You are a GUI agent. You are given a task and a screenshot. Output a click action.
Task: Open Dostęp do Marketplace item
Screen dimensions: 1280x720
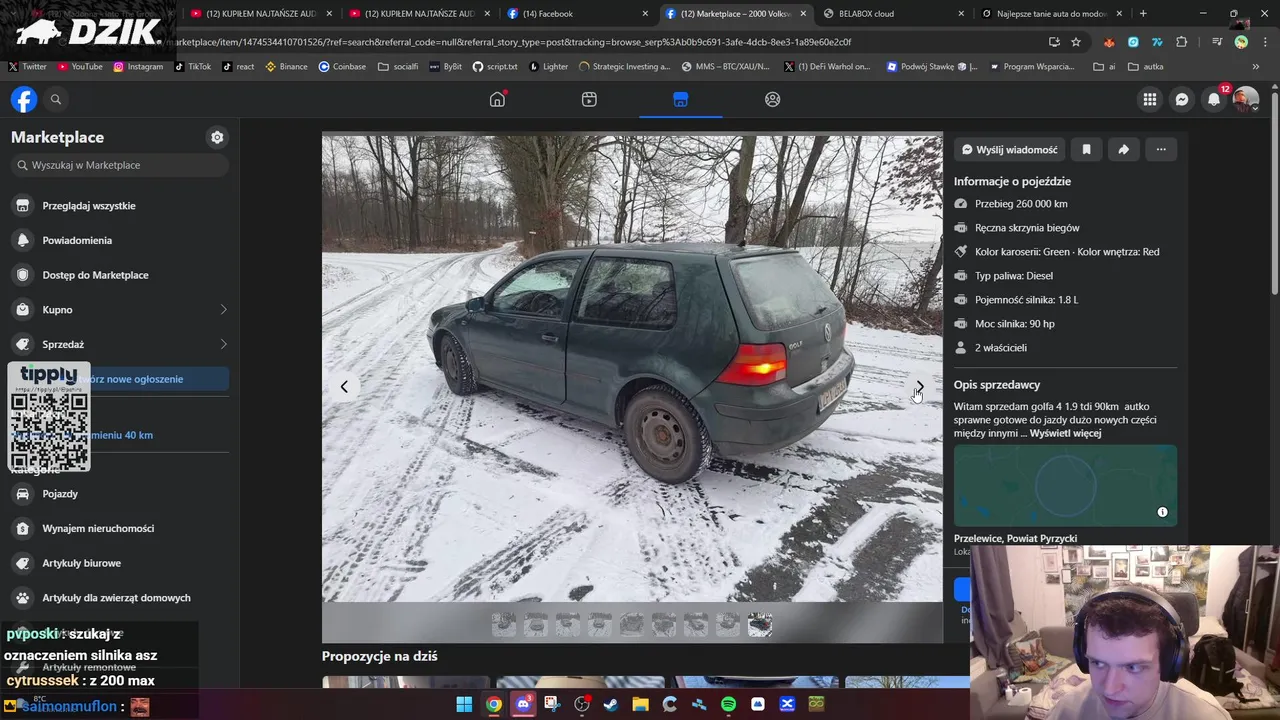click(x=120, y=275)
